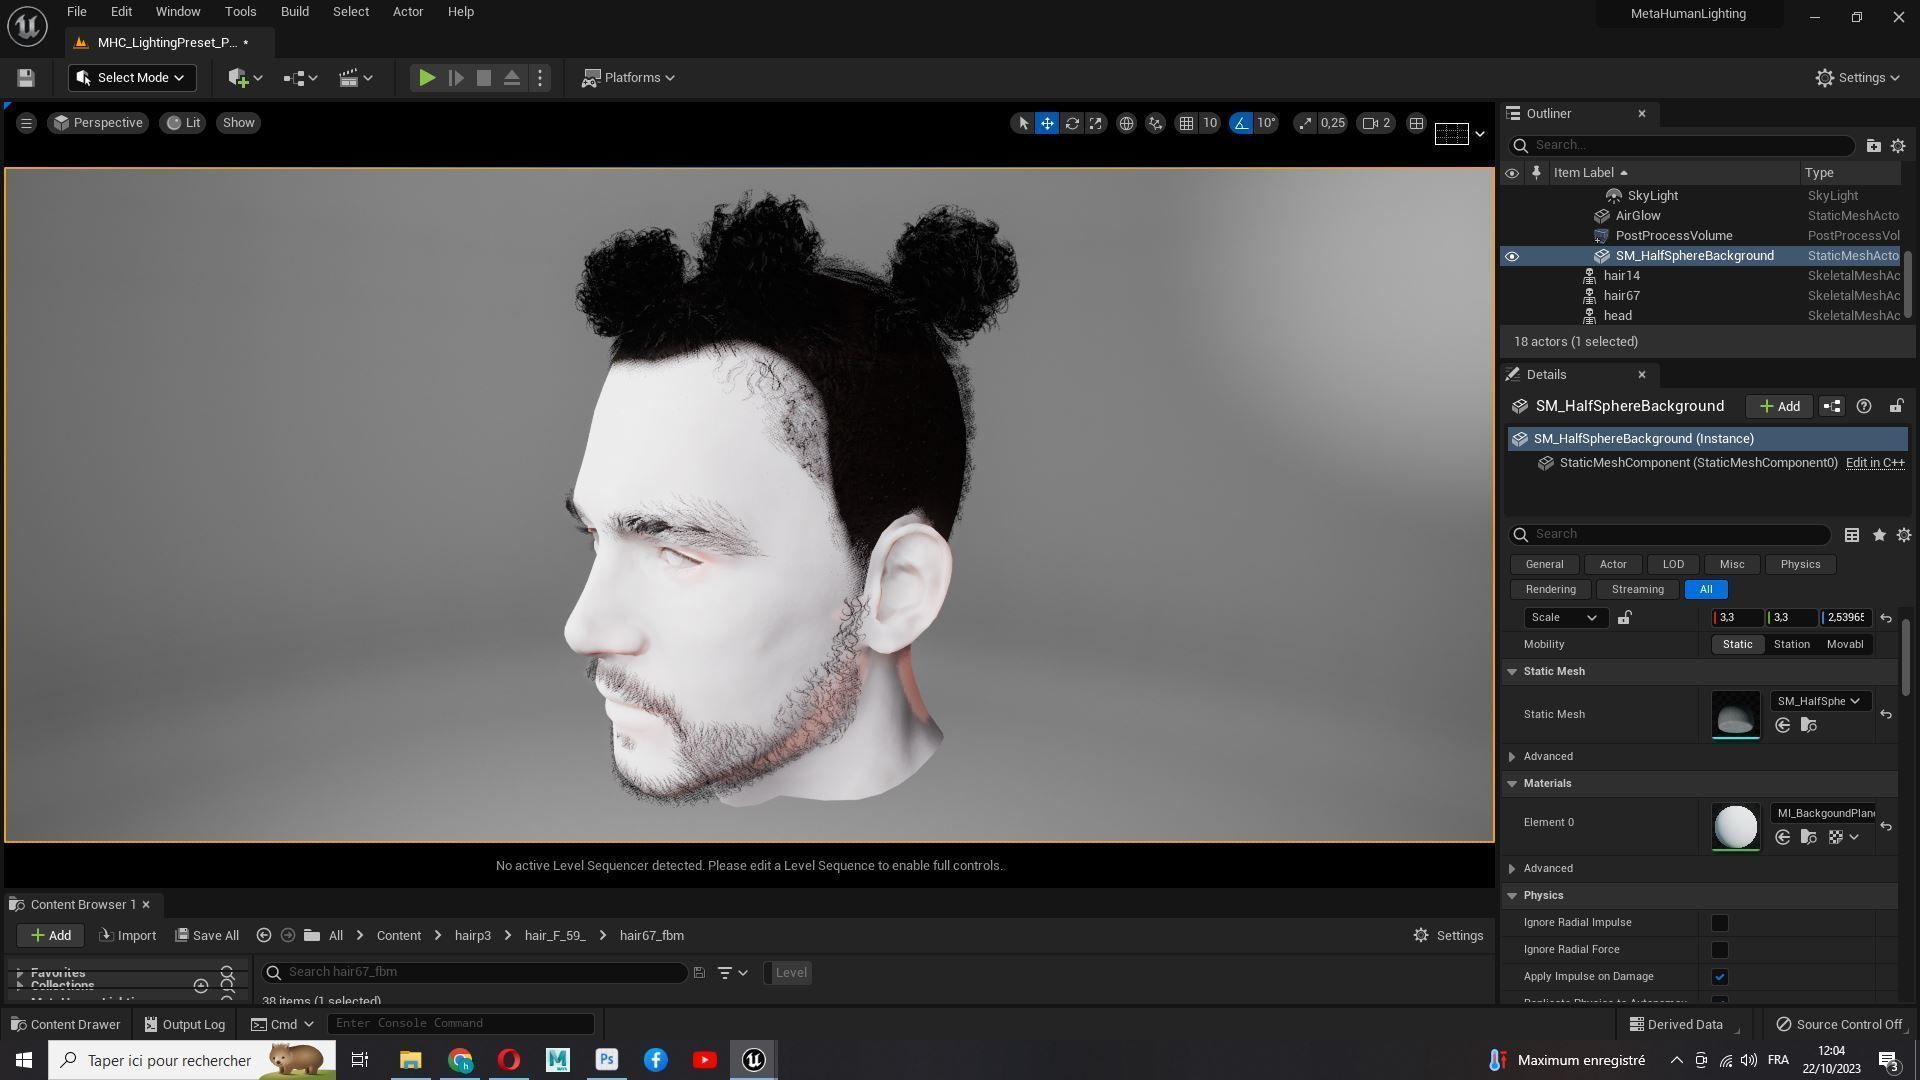This screenshot has width=1920, height=1080.
Task: Open Outliner settings gear
Action: pos(1898,146)
